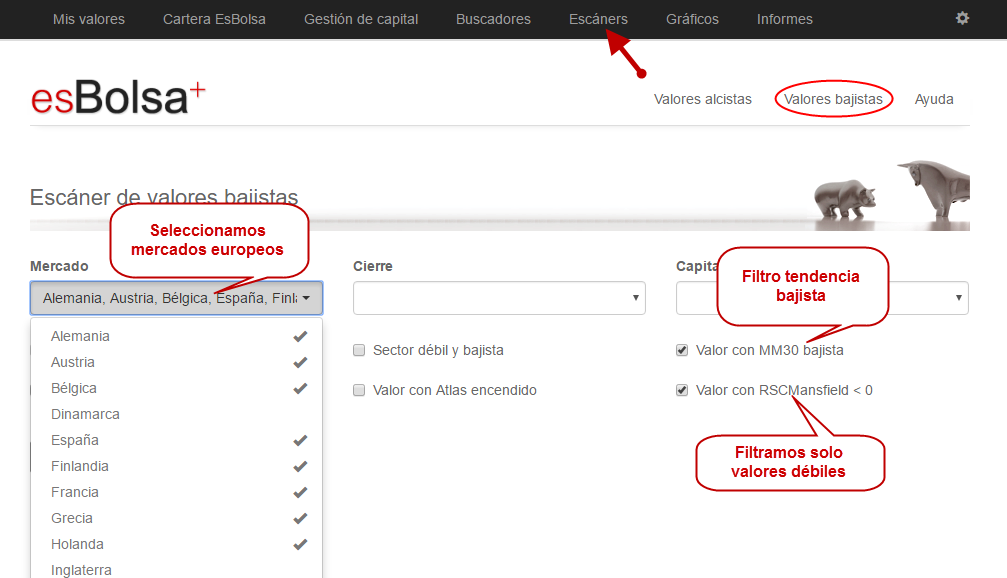Collapse the Mercado dropdown selector
Image resolution: width=1007 pixels, height=578 pixels.
click(176, 298)
